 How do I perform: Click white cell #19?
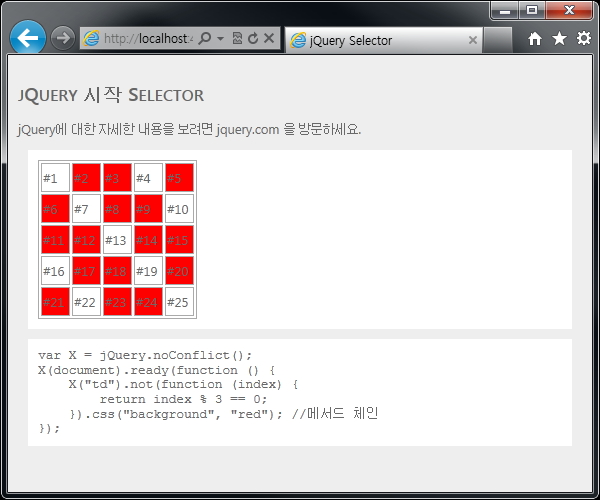point(148,270)
